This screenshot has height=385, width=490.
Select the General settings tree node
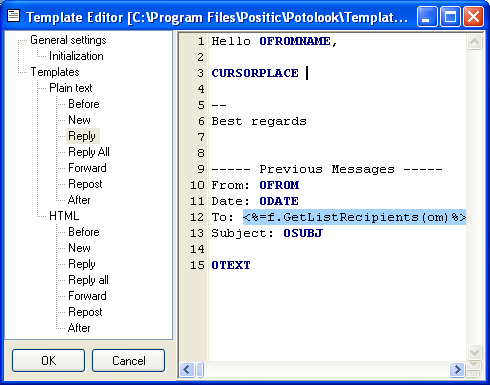pos(68,40)
